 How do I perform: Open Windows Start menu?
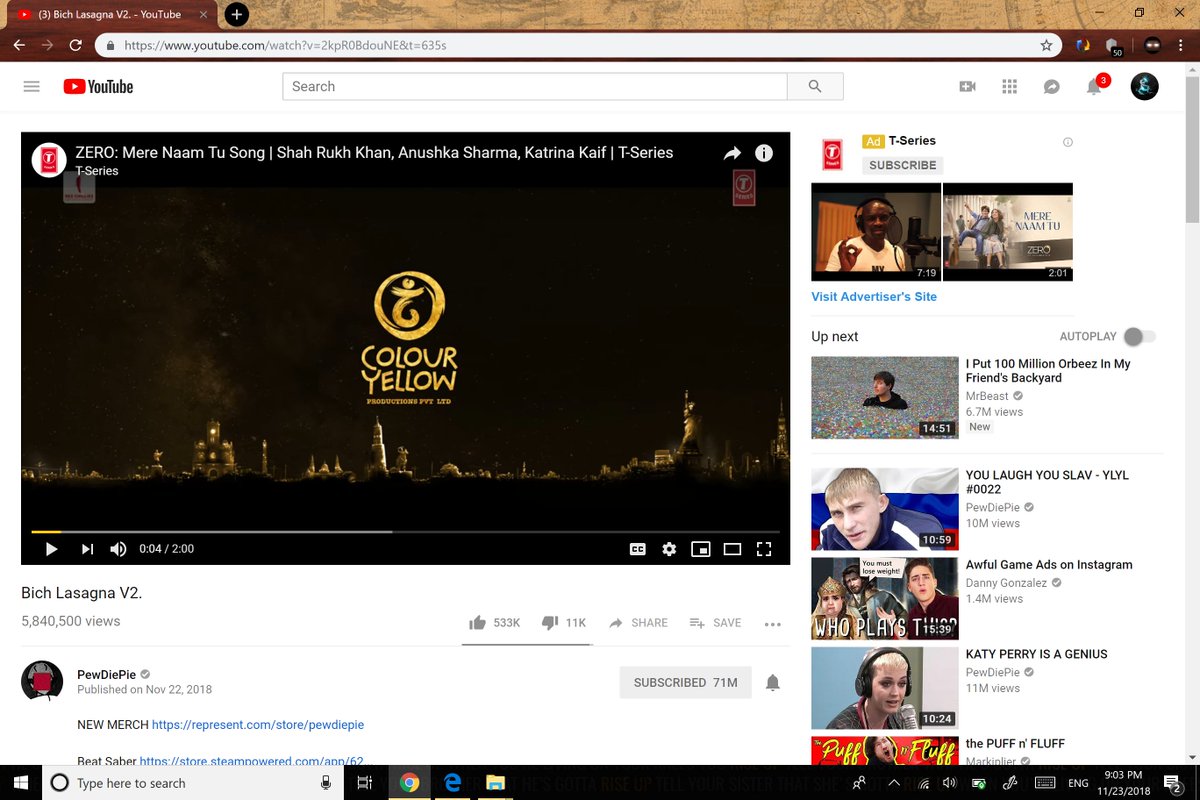(x=22, y=783)
